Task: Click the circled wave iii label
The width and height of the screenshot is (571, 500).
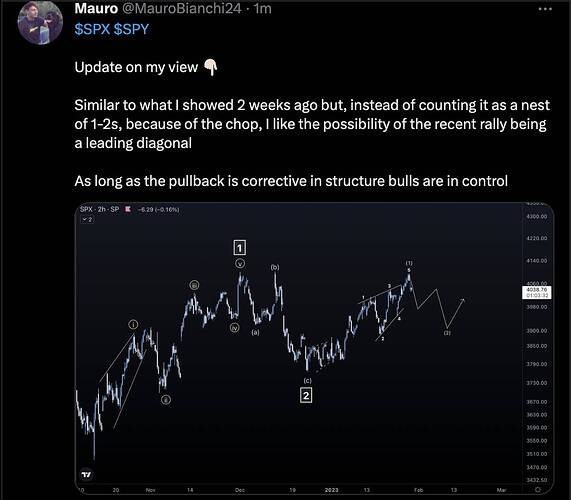Action: [194, 285]
